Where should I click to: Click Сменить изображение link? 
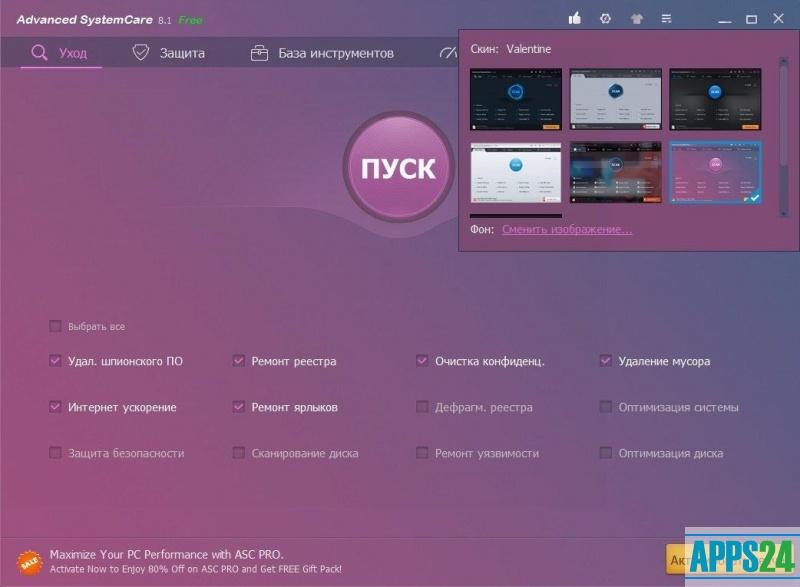[x=567, y=229]
